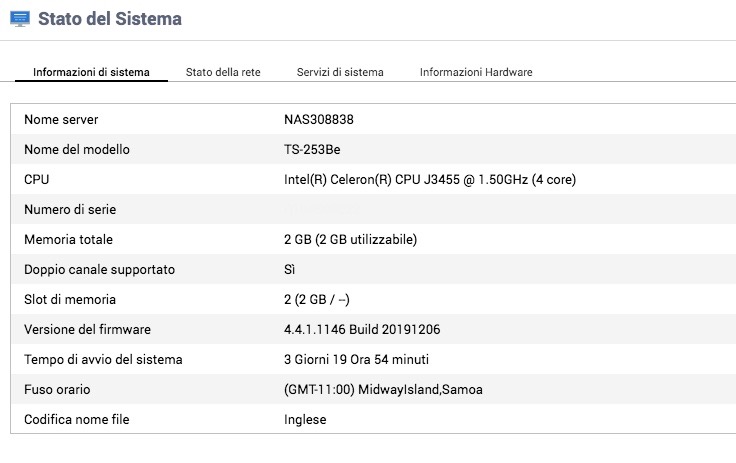736x463 pixels.
Task: Click the Doppio canale supportato label
Action: click(x=99, y=270)
